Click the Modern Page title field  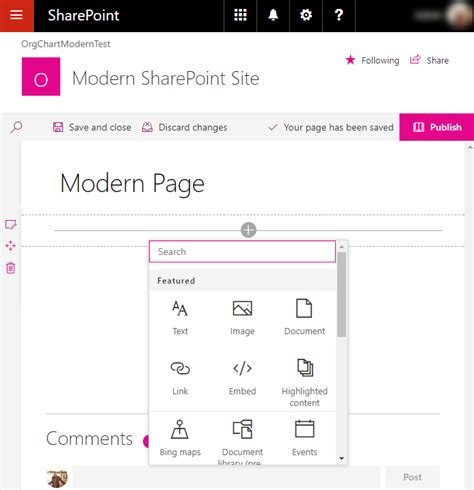click(132, 184)
